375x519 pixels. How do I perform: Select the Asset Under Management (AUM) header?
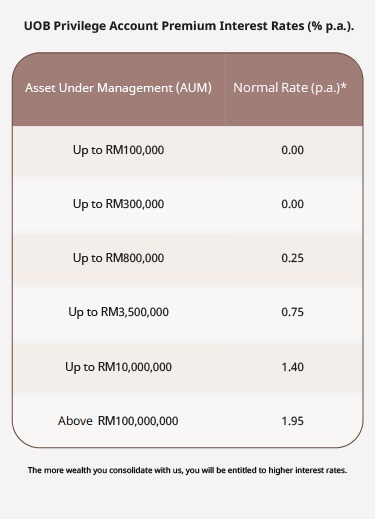point(118,88)
